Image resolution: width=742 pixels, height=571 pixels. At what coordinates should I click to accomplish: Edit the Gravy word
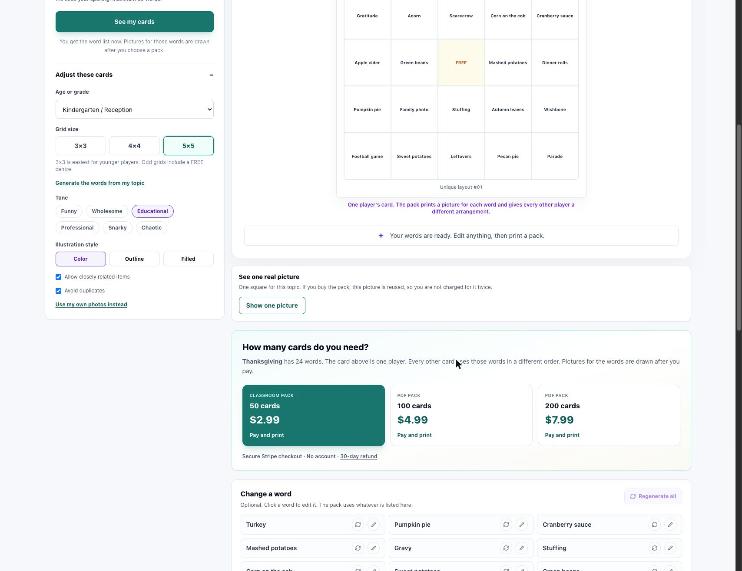pos(521,548)
